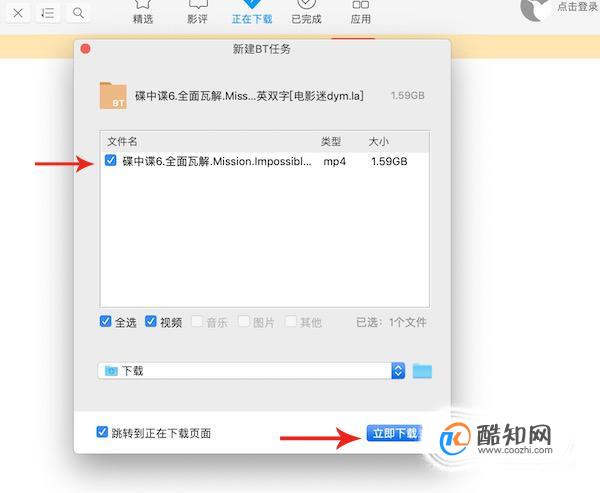This screenshot has width=600, height=493.
Task: Toggle the 音乐 filter checkbox
Action: tap(197, 321)
